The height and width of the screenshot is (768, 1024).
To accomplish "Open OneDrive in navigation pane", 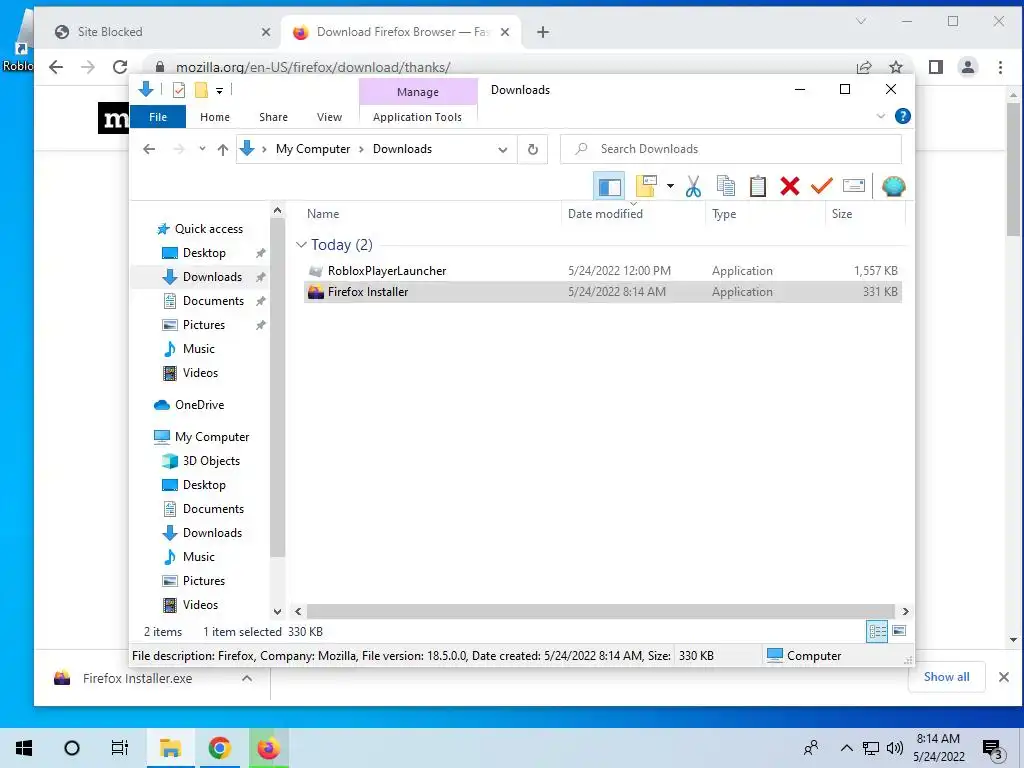I will [199, 405].
